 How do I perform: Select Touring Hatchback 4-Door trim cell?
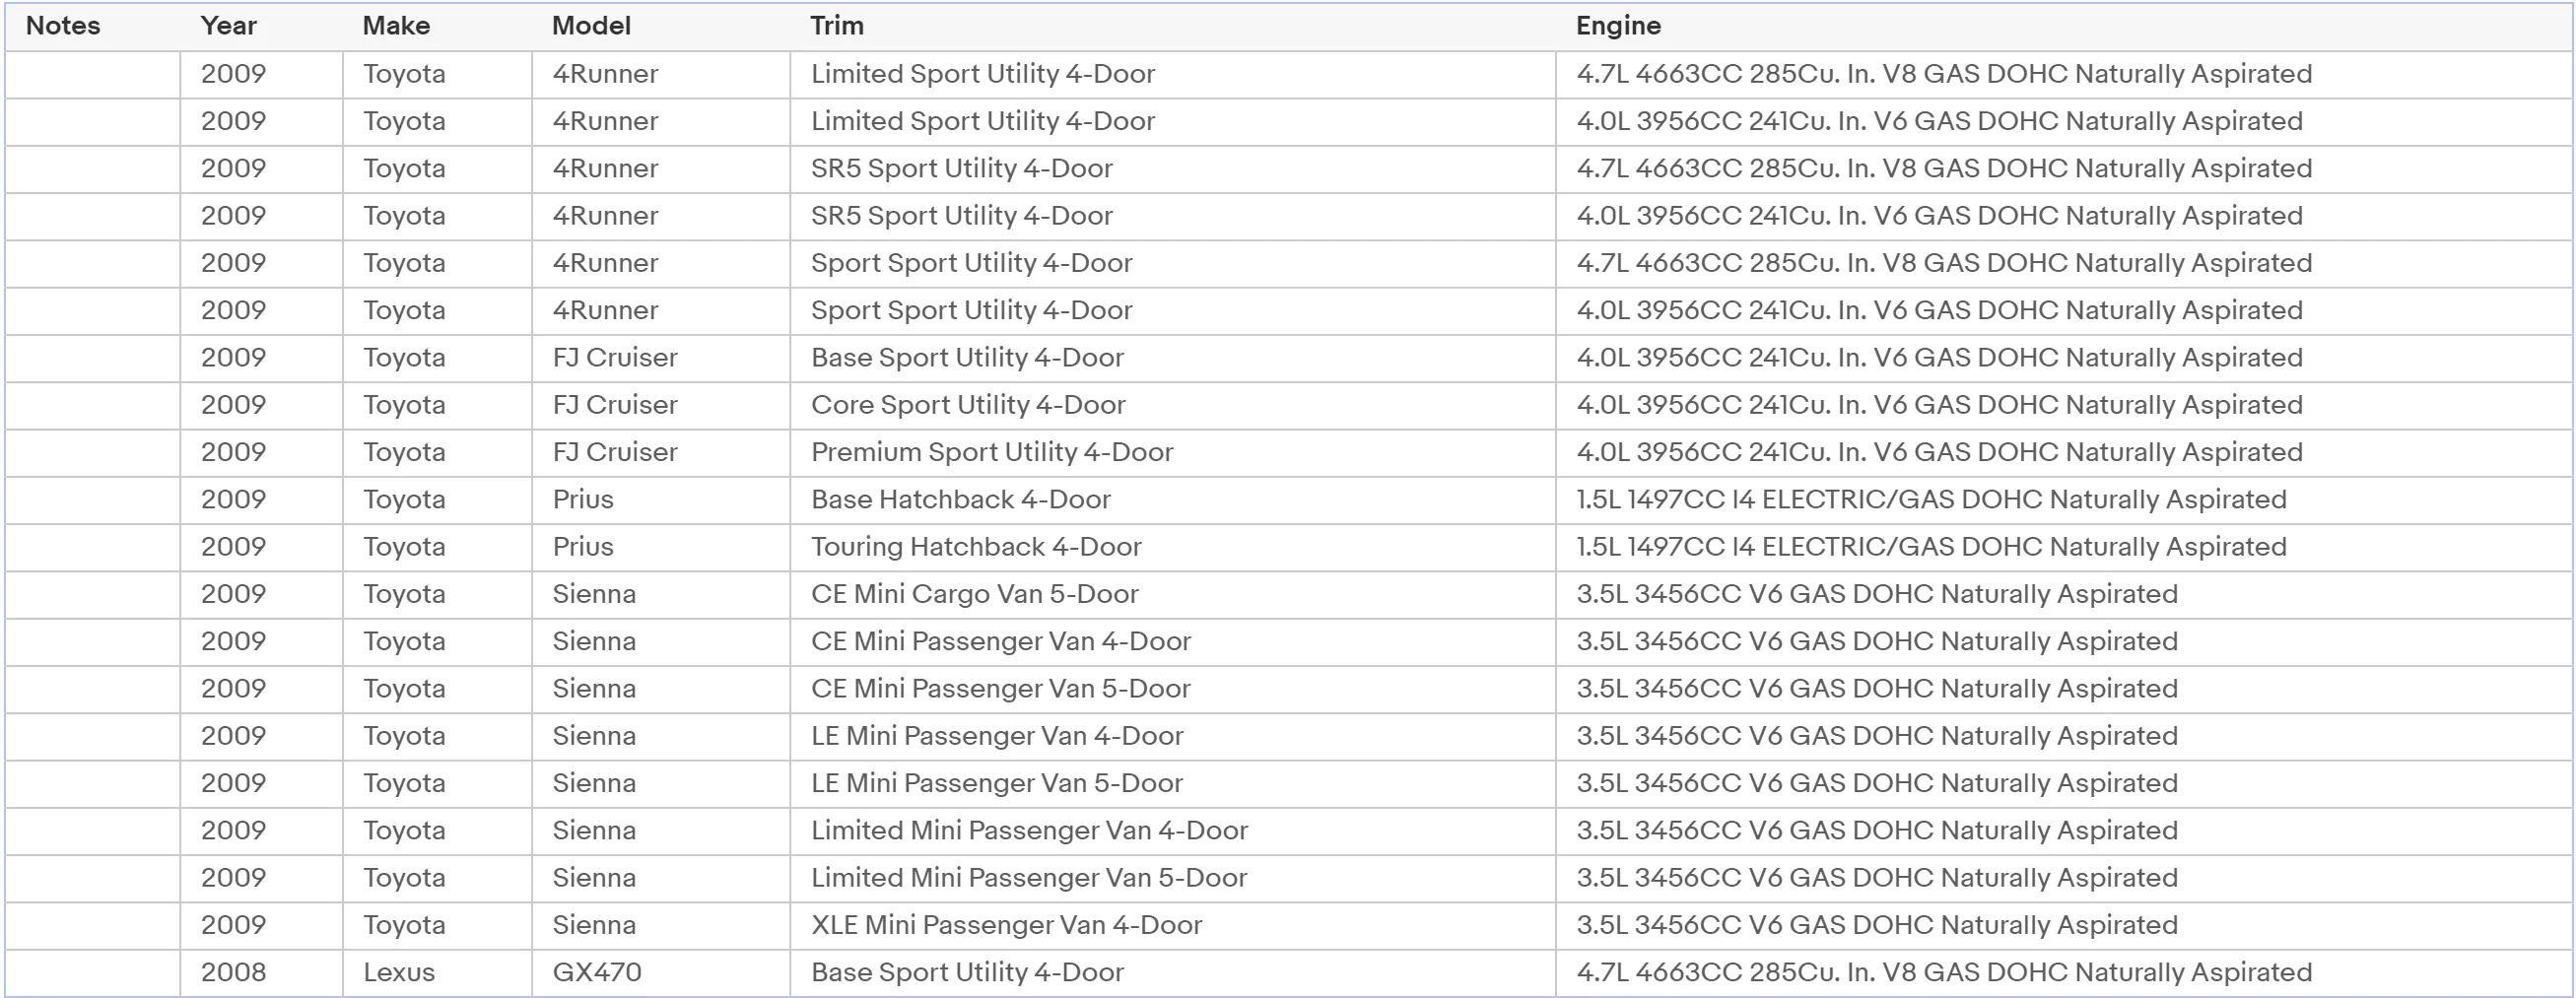pyautogui.click(x=1173, y=547)
